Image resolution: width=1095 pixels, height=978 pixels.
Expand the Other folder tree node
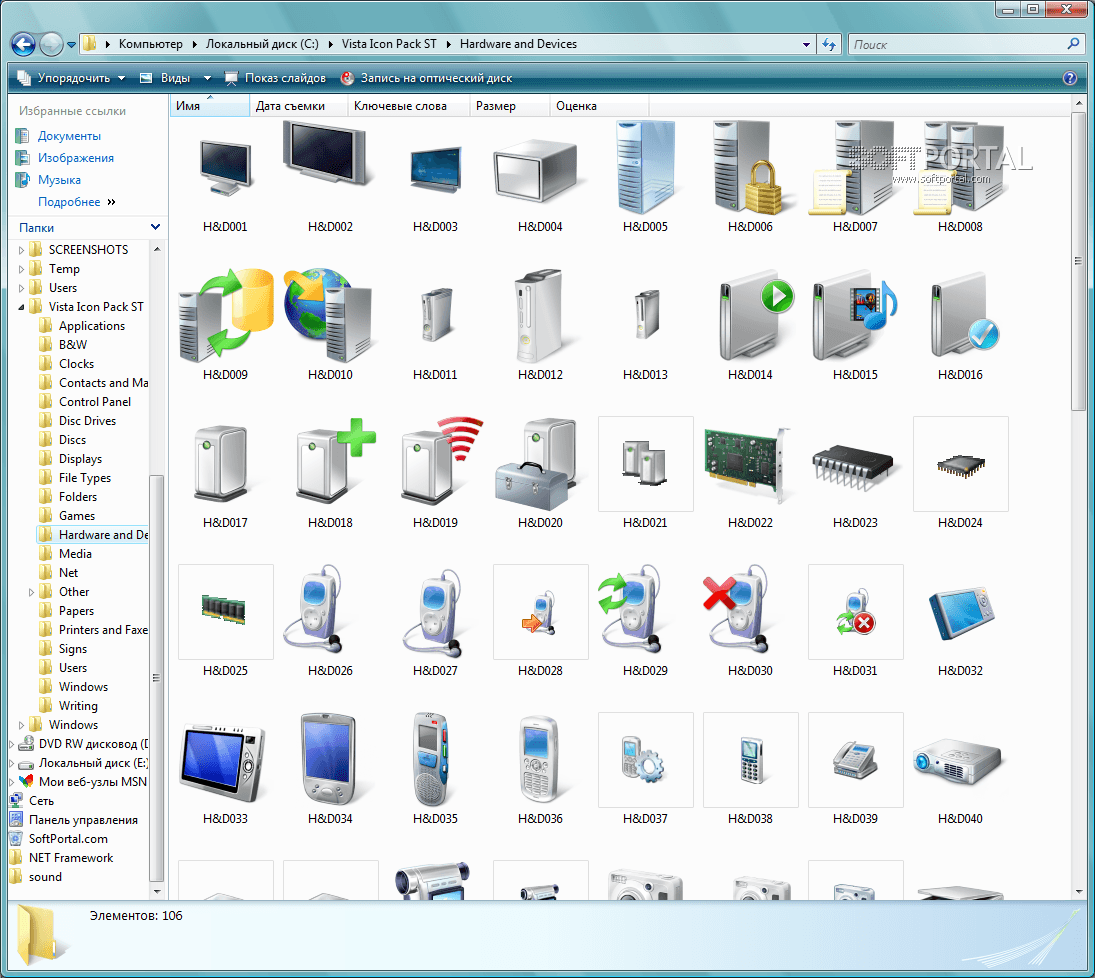point(31,592)
